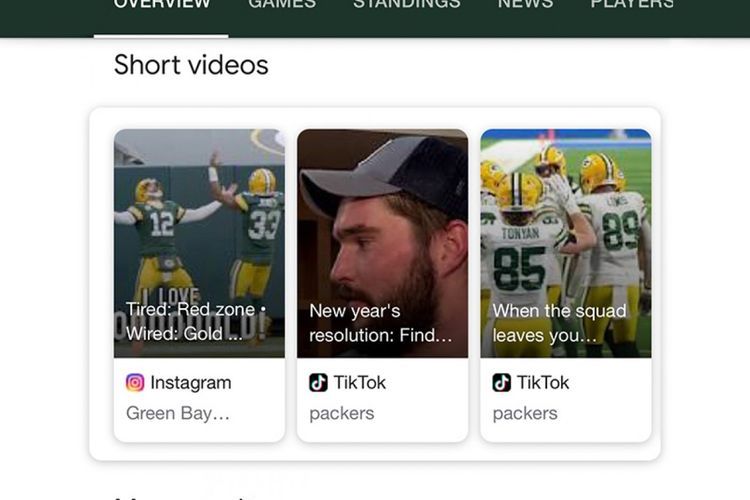
Task: Click the When the squad leaves caption
Action: click(559, 323)
